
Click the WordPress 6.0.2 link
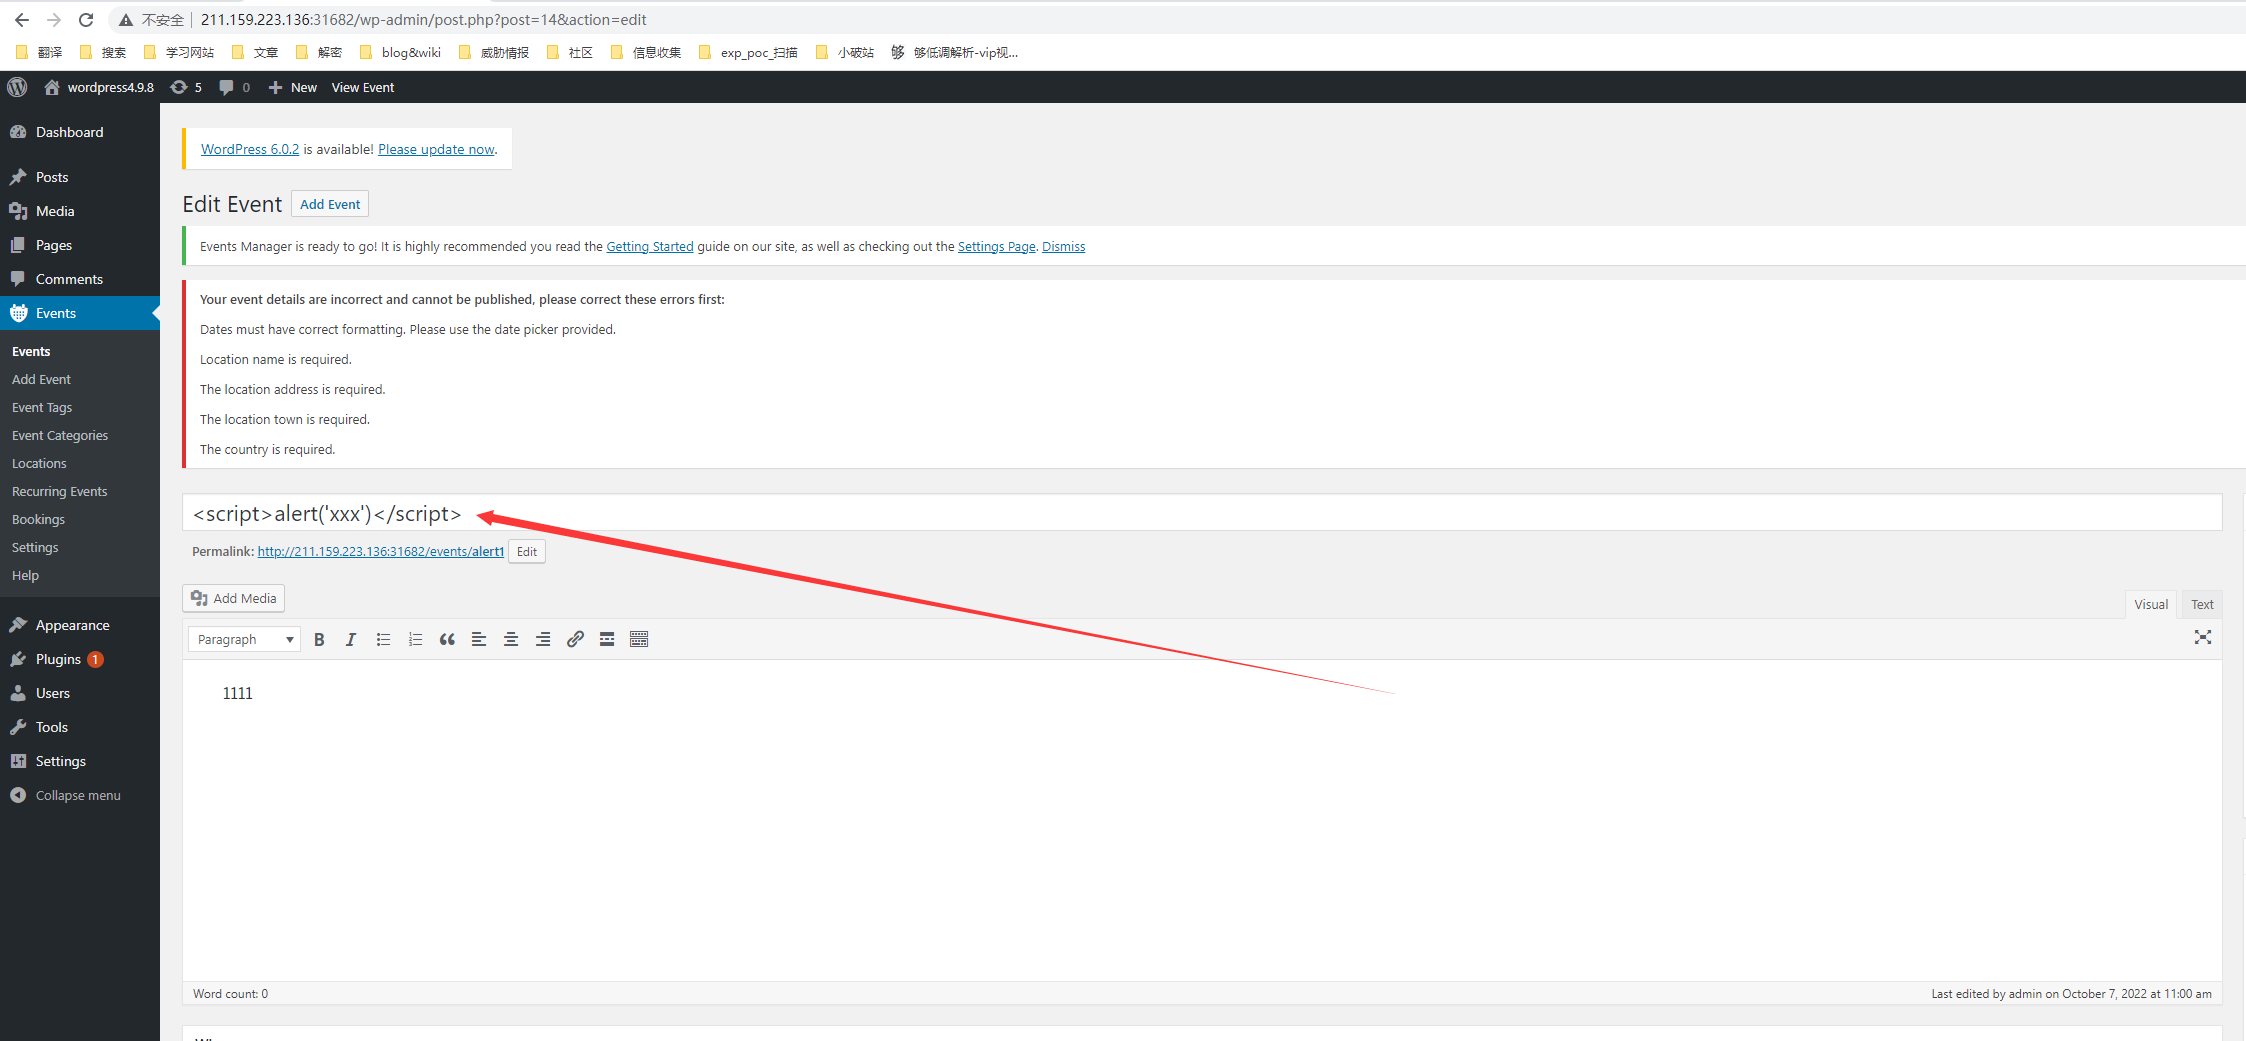point(250,149)
